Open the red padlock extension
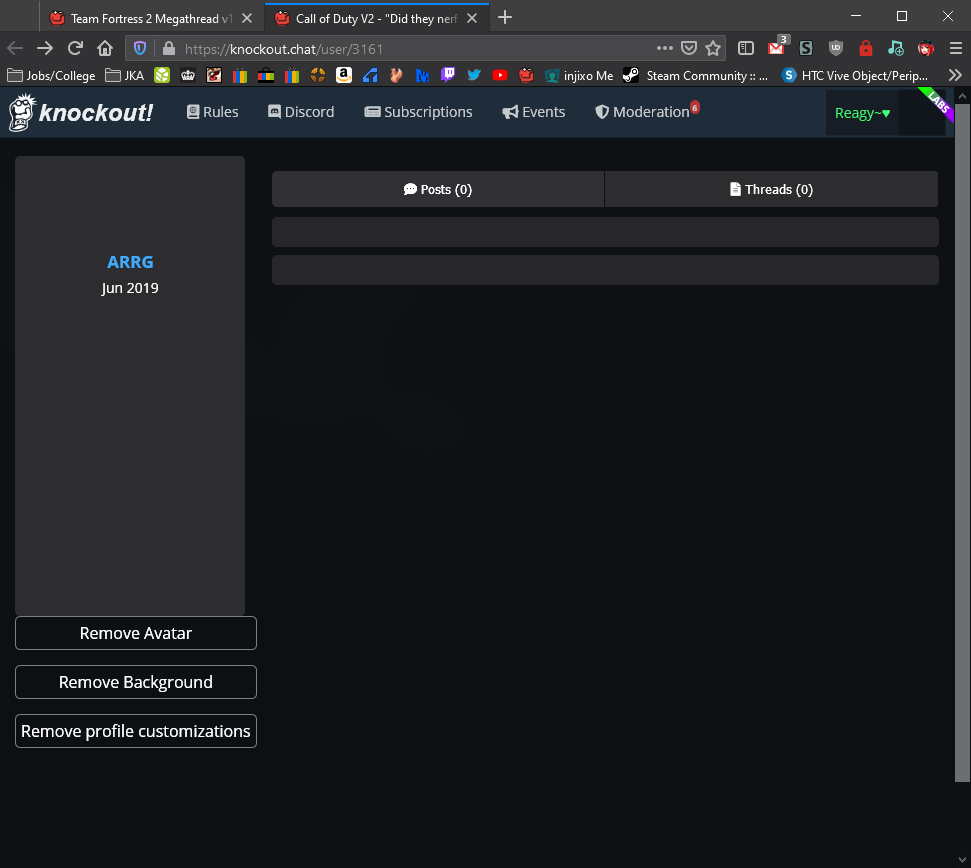The image size is (971, 868). click(866, 48)
